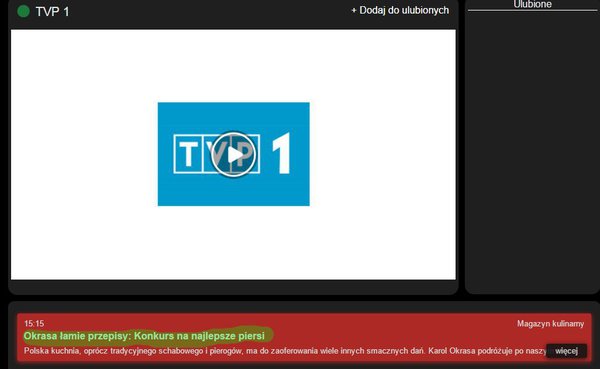Open Okrasa łamie przepisy program title
The width and height of the screenshot is (600, 369).
click(144, 336)
